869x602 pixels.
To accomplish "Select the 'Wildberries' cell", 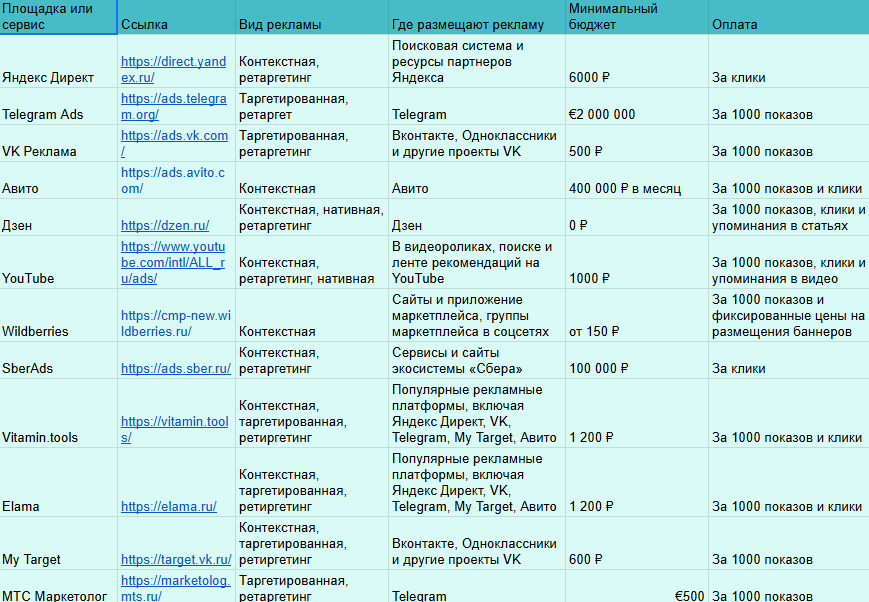I will [x=58, y=315].
